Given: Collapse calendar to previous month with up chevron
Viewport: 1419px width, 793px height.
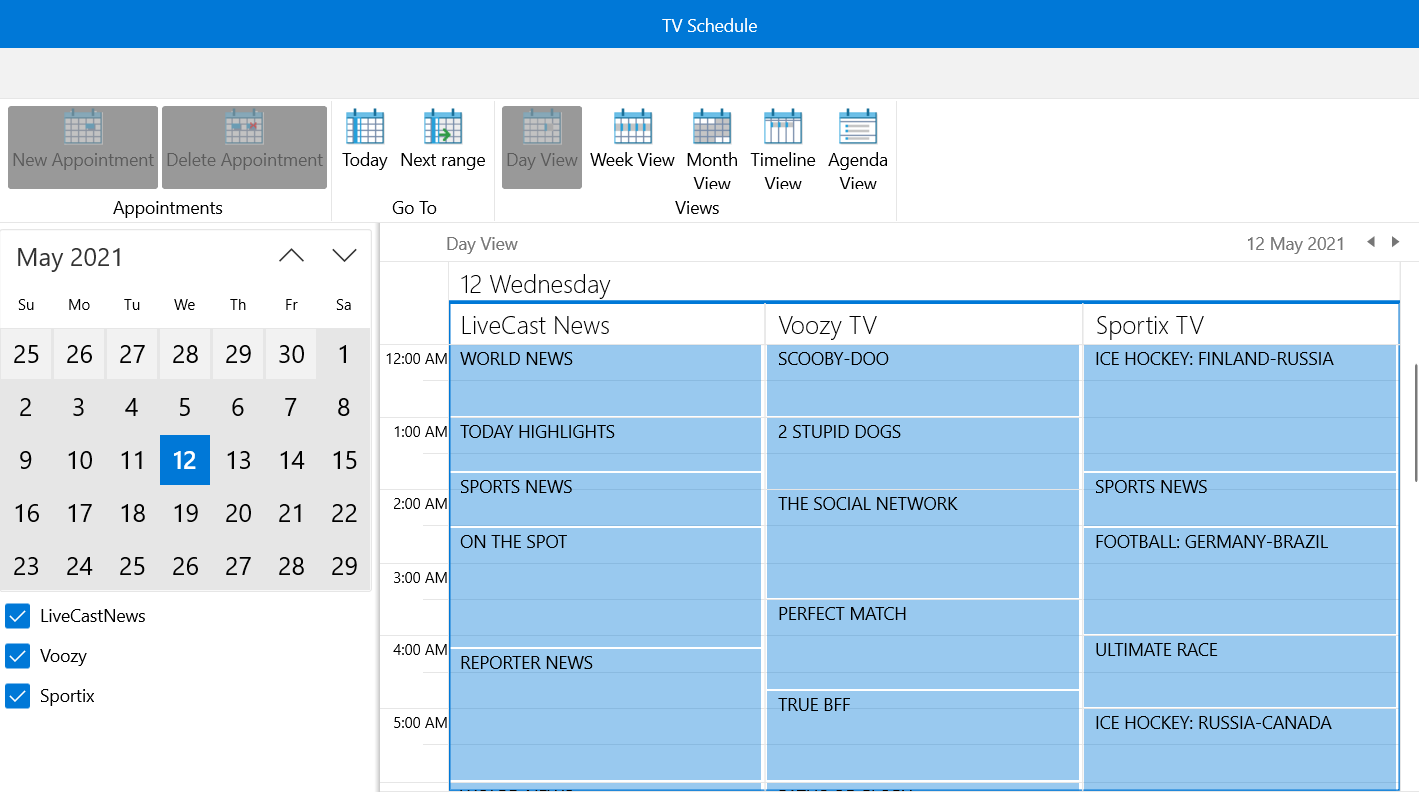Looking at the screenshot, I should [291, 255].
